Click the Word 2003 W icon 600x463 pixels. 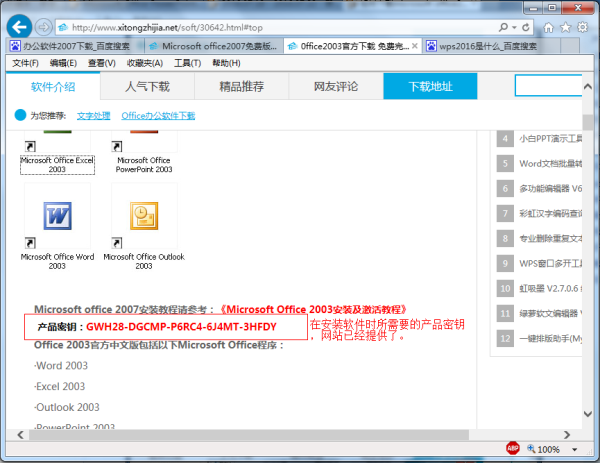[x=57, y=216]
